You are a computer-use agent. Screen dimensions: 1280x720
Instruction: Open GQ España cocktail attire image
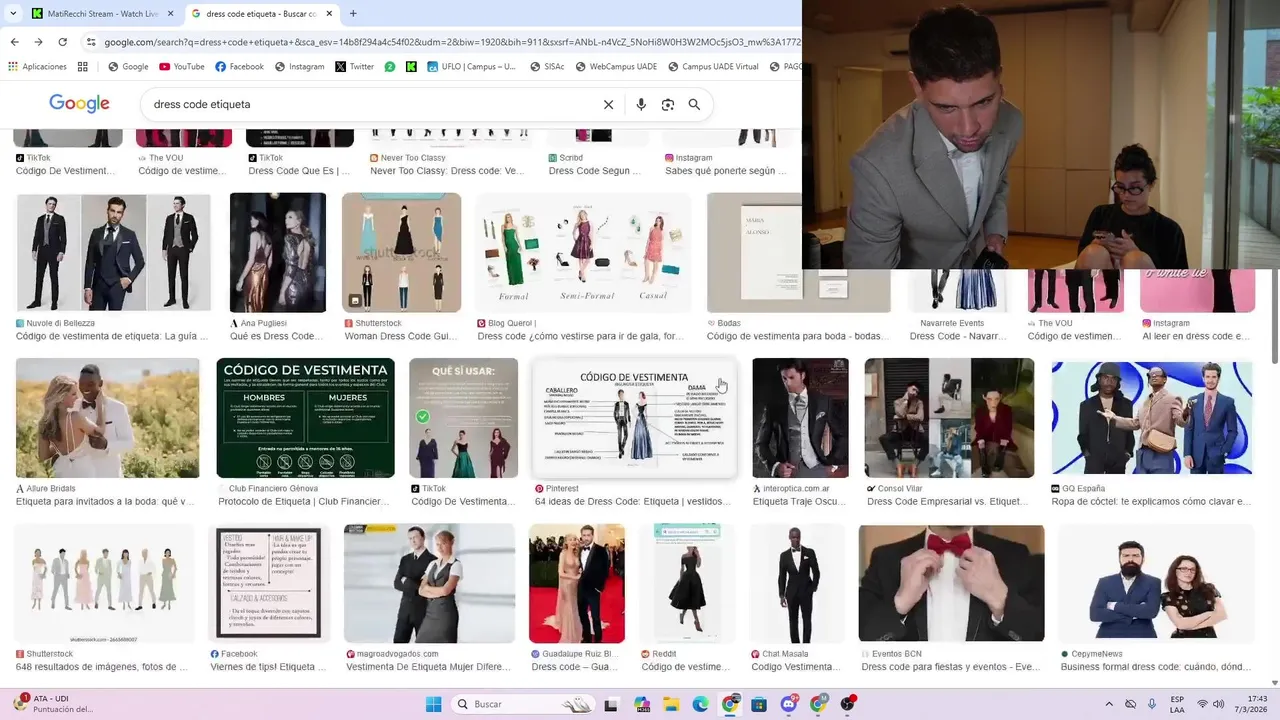(x=1152, y=418)
